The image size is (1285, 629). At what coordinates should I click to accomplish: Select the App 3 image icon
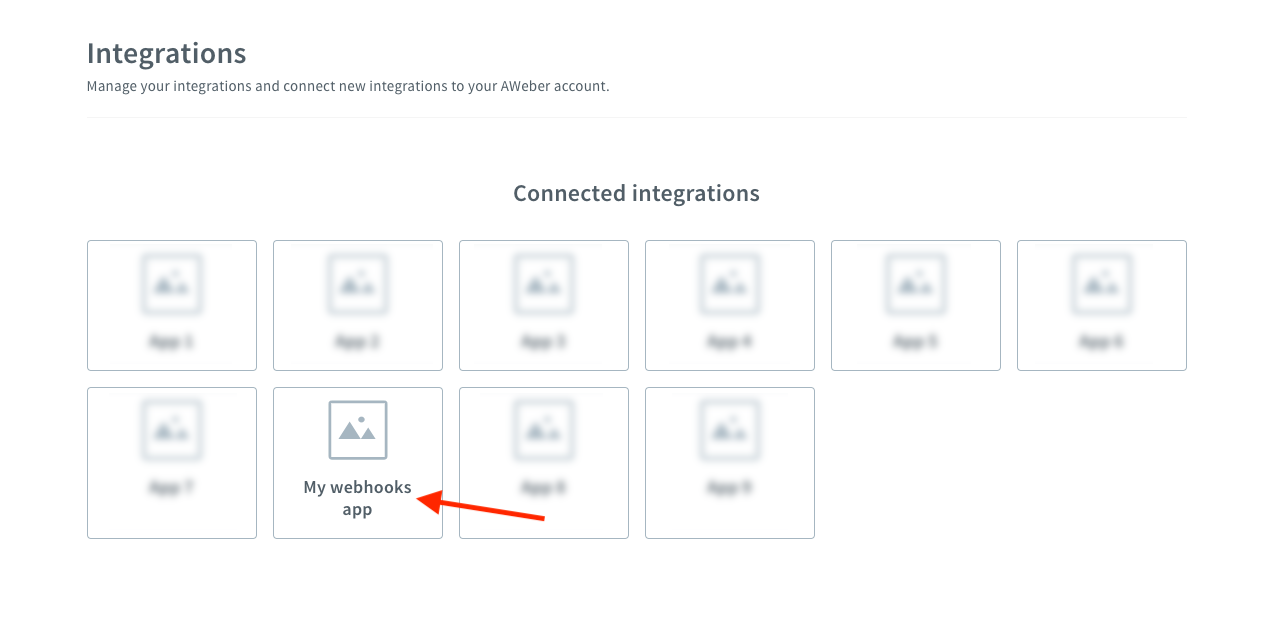pos(544,284)
